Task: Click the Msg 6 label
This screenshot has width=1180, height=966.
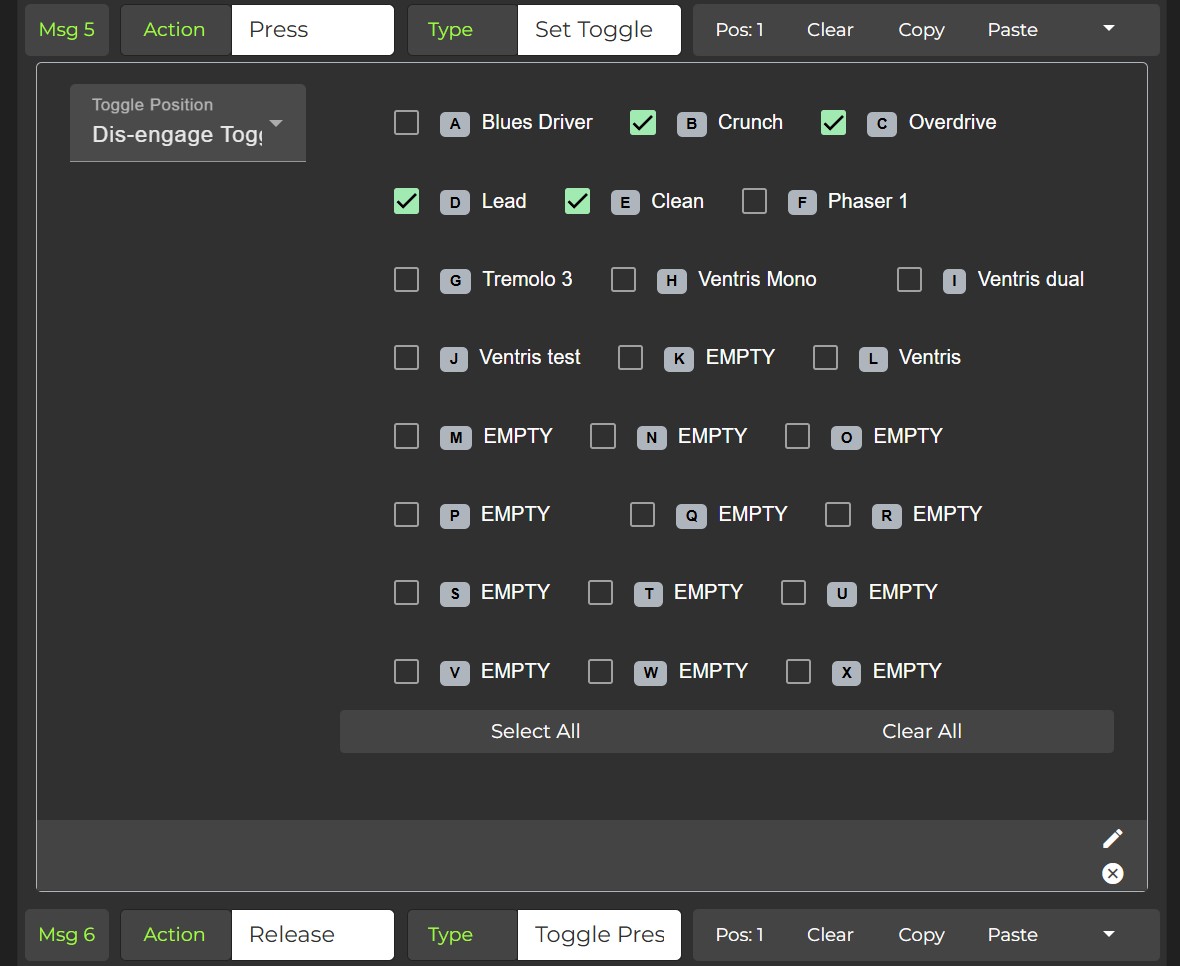Action: coord(67,935)
